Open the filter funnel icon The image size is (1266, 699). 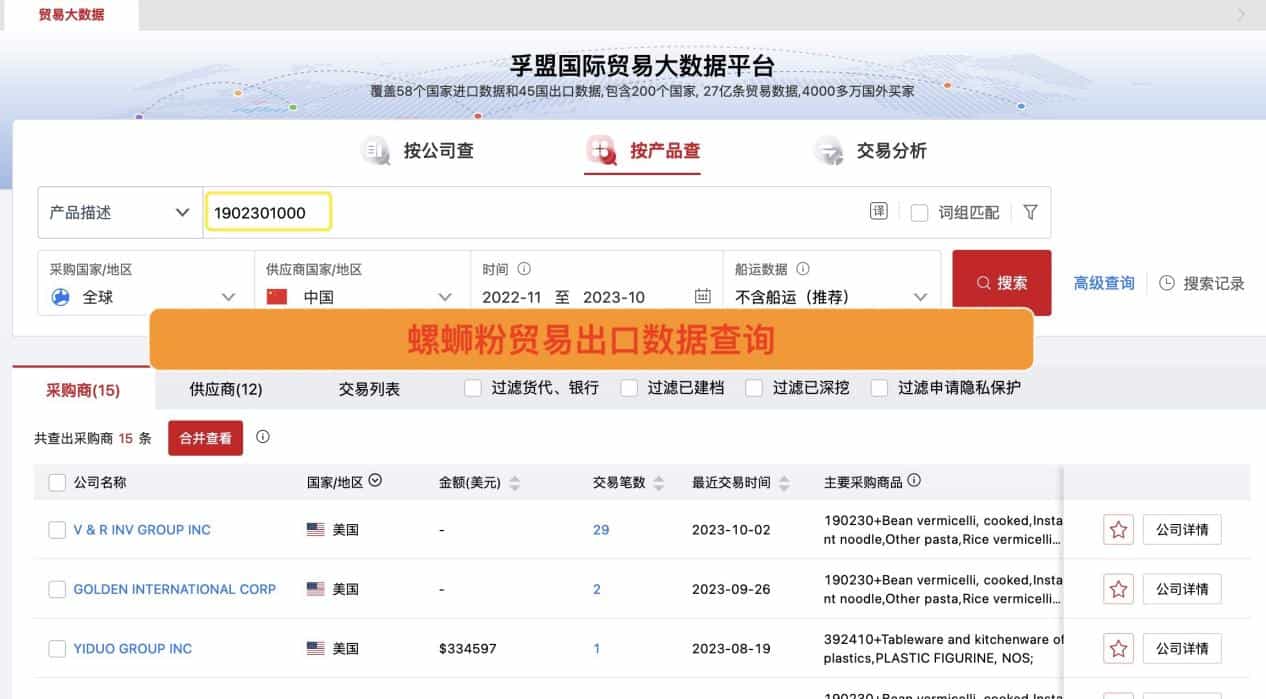[x=1030, y=212]
